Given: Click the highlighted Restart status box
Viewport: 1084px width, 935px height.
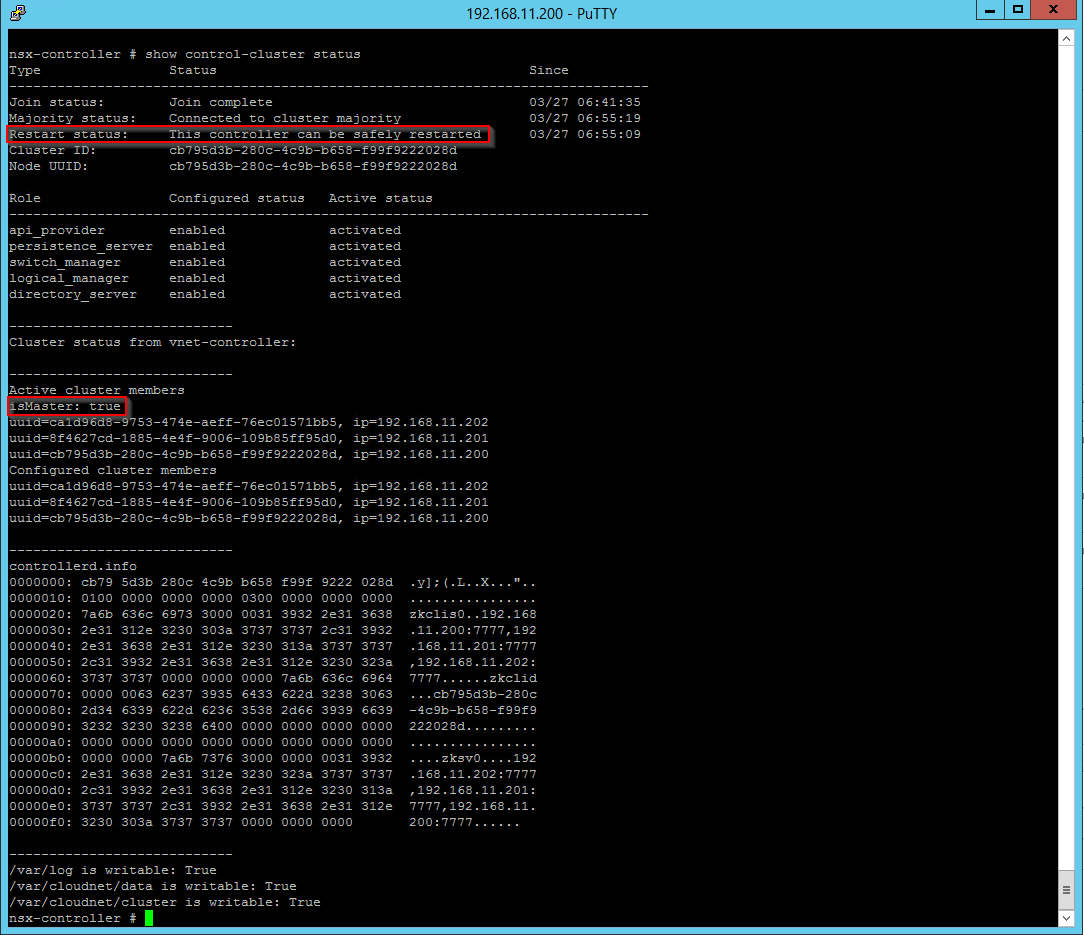Looking at the screenshot, I should point(245,134).
